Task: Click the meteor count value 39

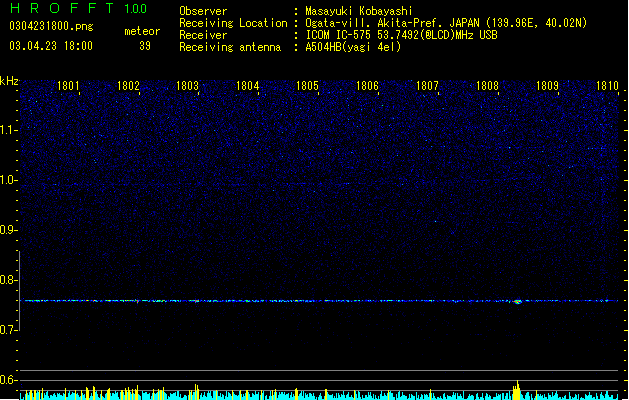Action: (145, 46)
